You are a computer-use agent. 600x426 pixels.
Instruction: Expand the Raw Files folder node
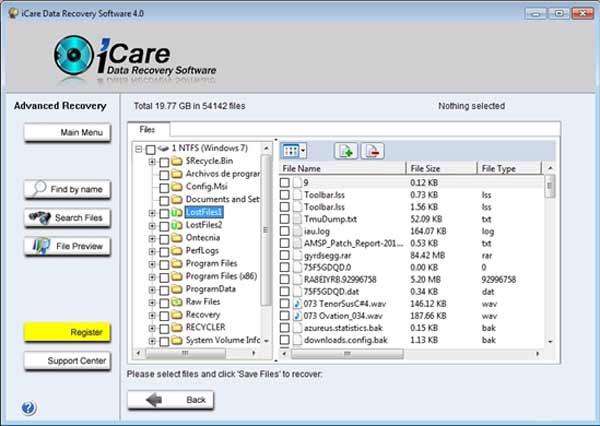[152, 303]
